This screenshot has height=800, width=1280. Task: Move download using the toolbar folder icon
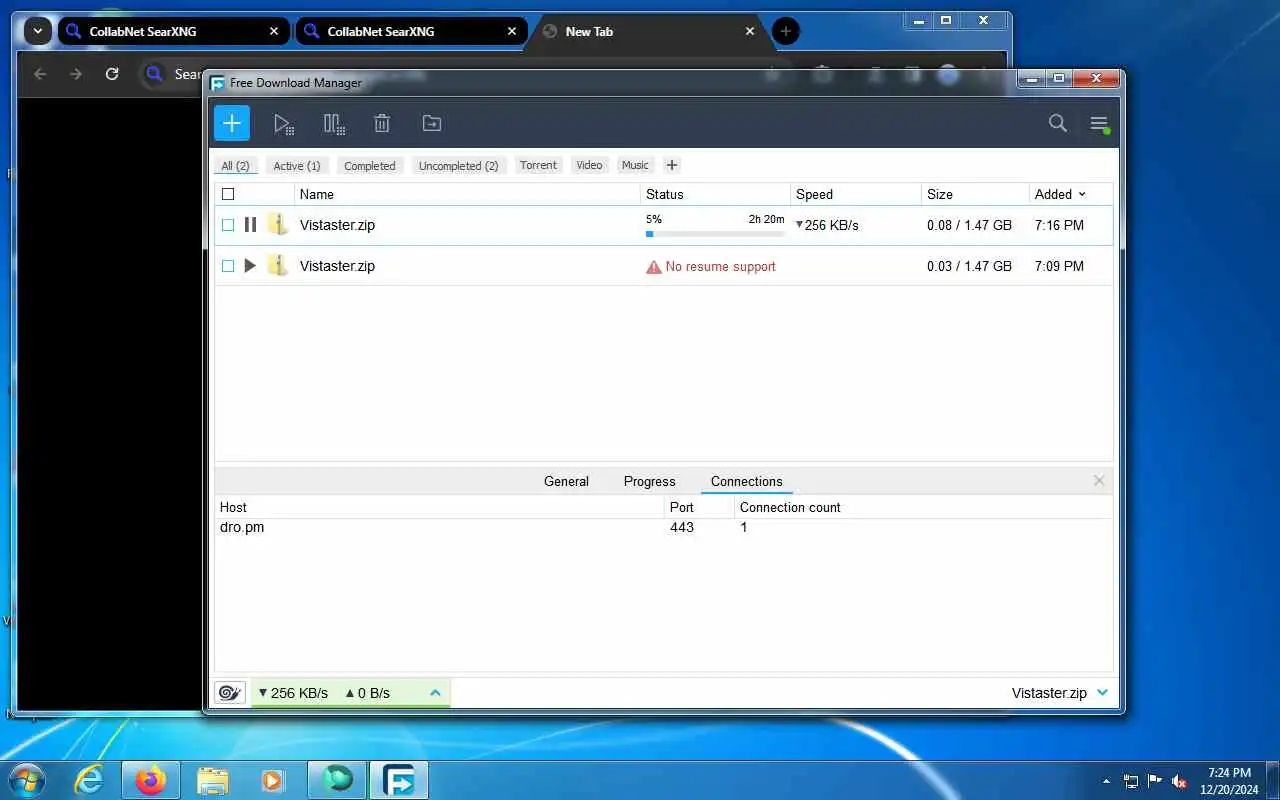tap(432, 124)
